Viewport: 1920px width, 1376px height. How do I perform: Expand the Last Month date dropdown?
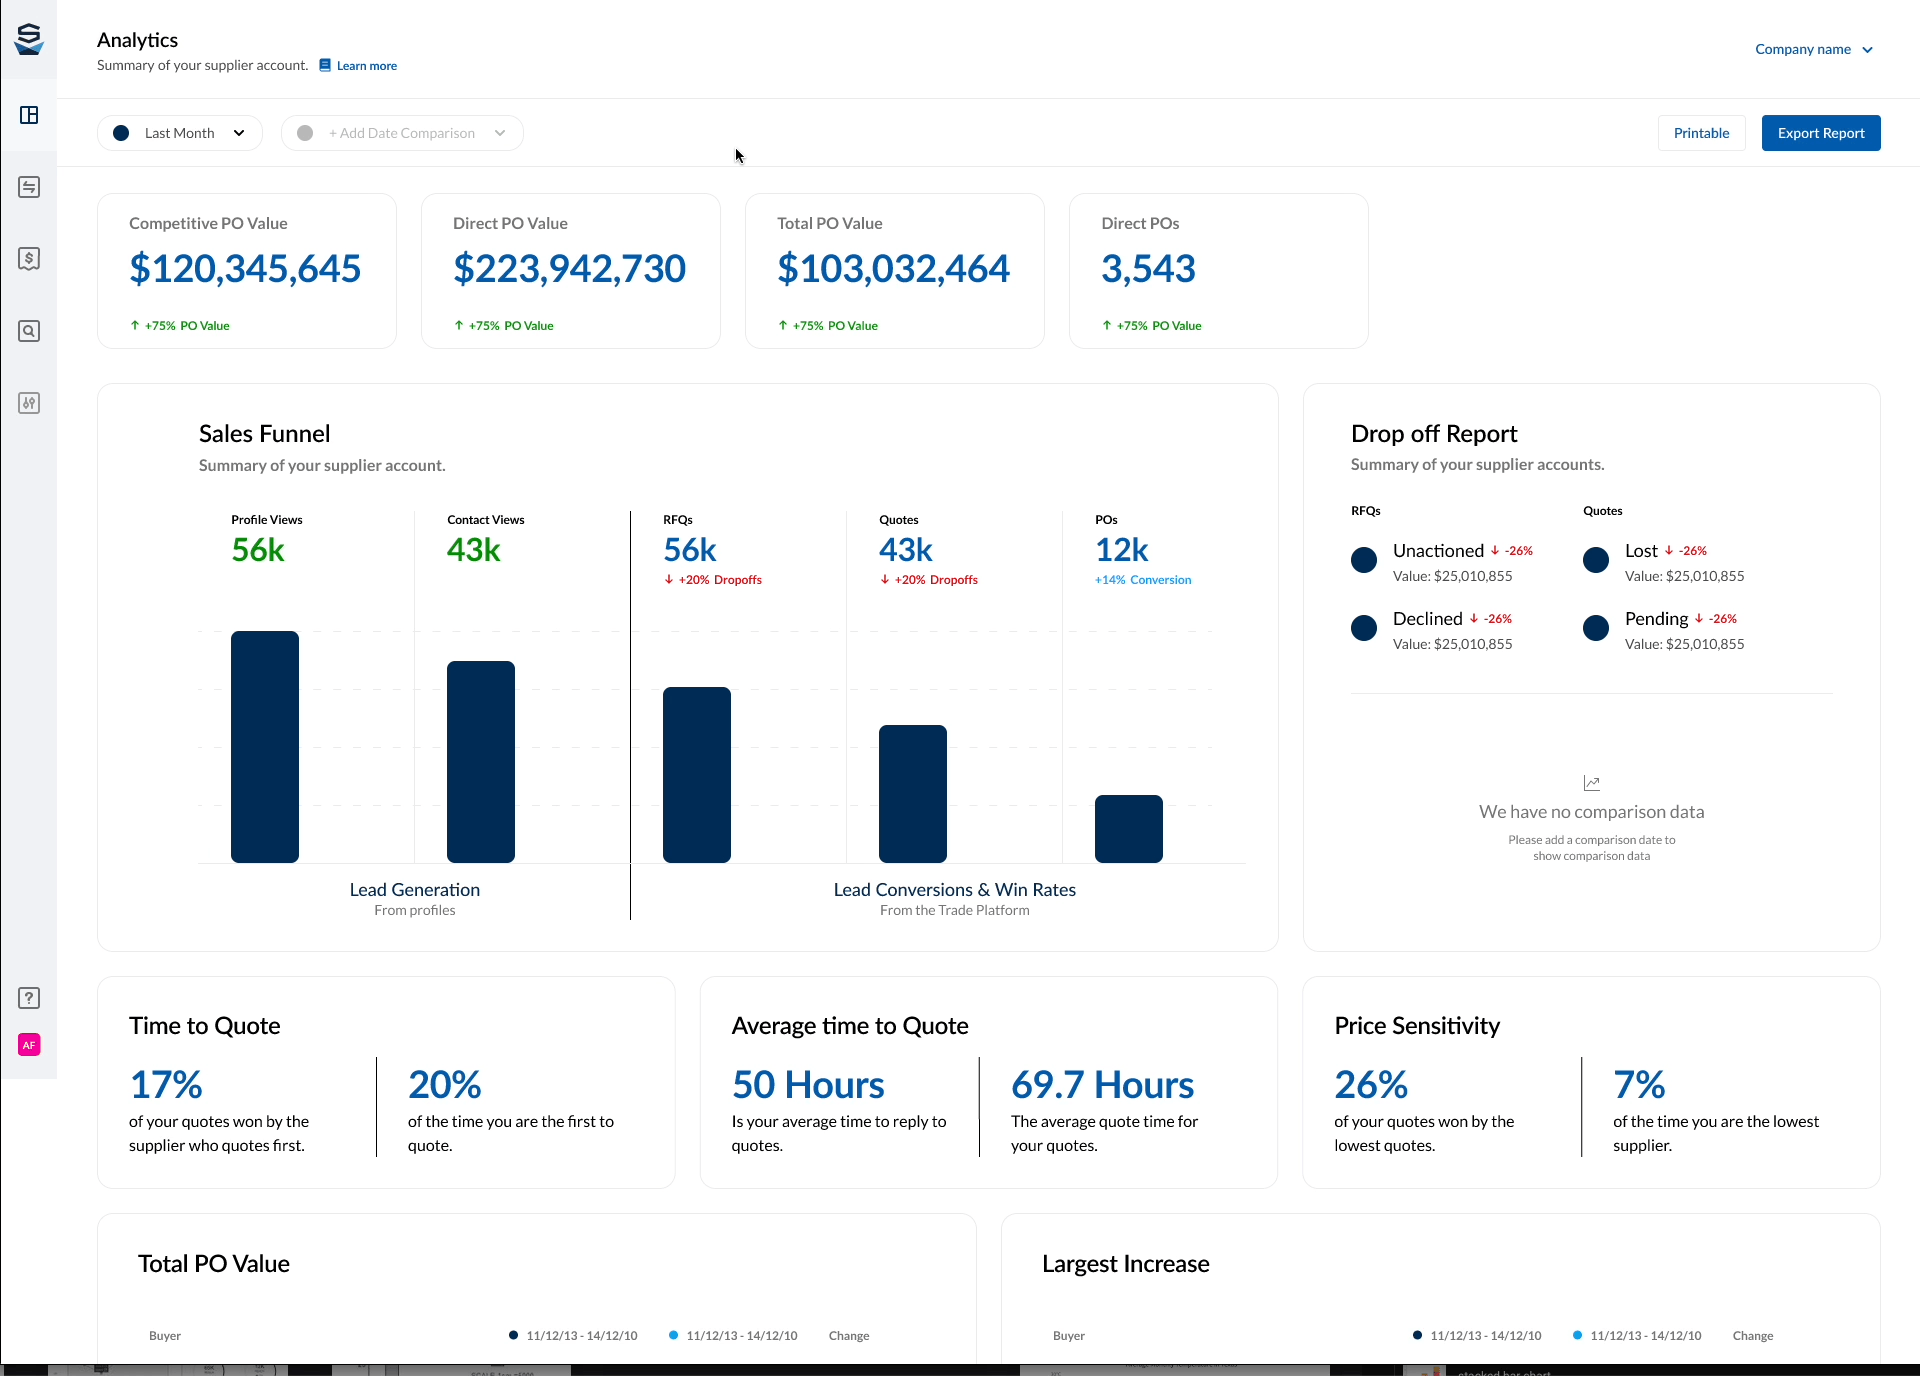pyautogui.click(x=180, y=133)
